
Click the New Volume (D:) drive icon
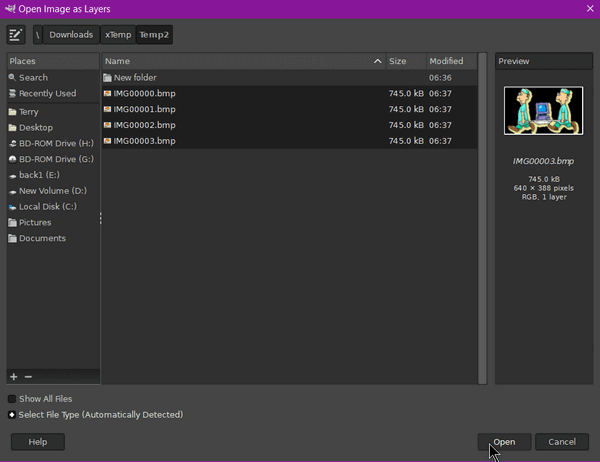pyautogui.click(x=12, y=191)
